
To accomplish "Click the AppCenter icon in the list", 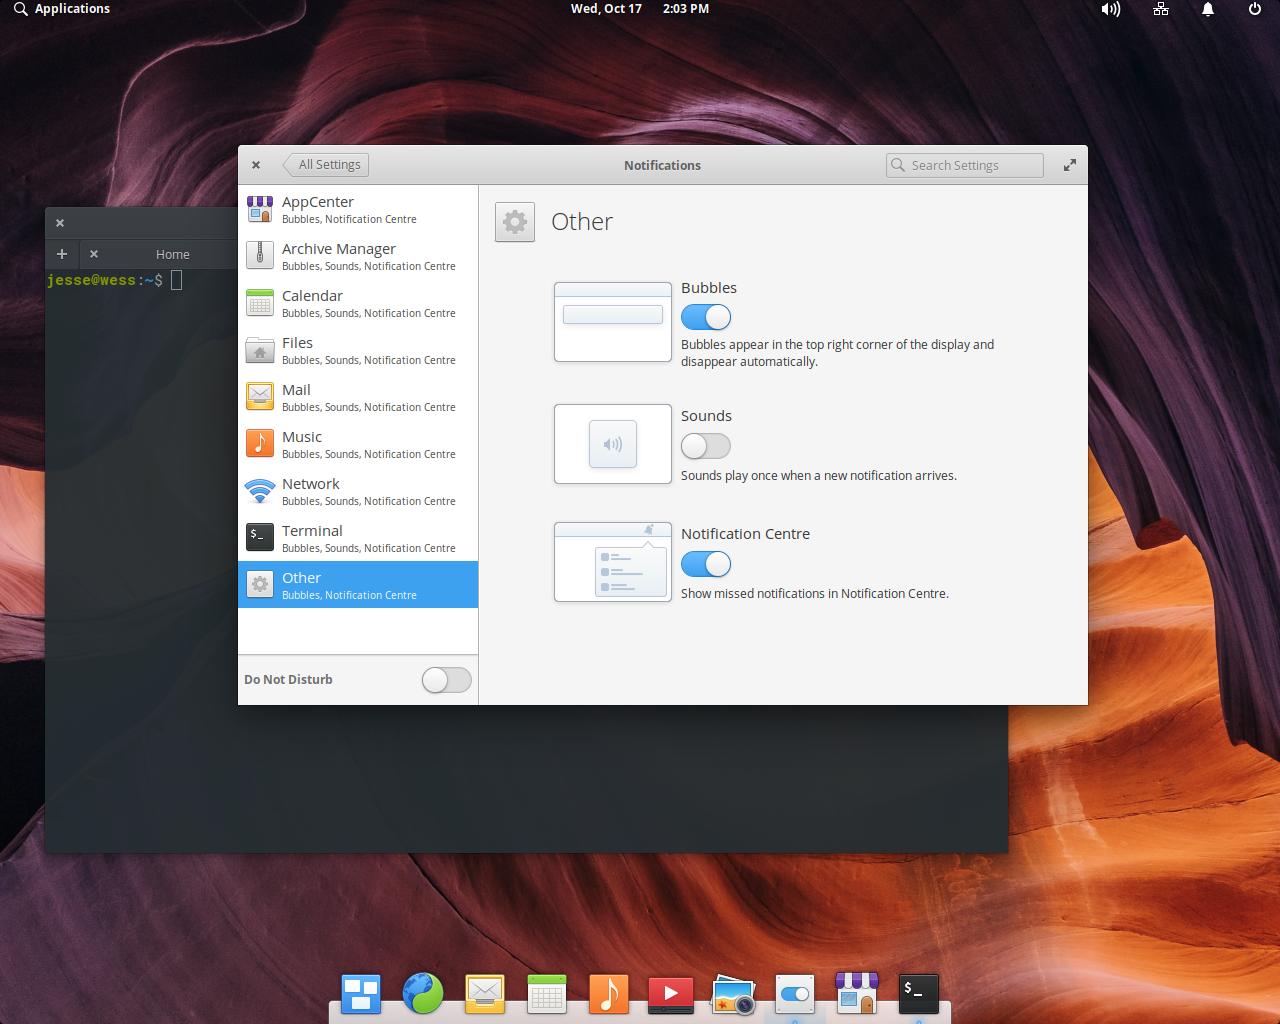I will coord(260,209).
